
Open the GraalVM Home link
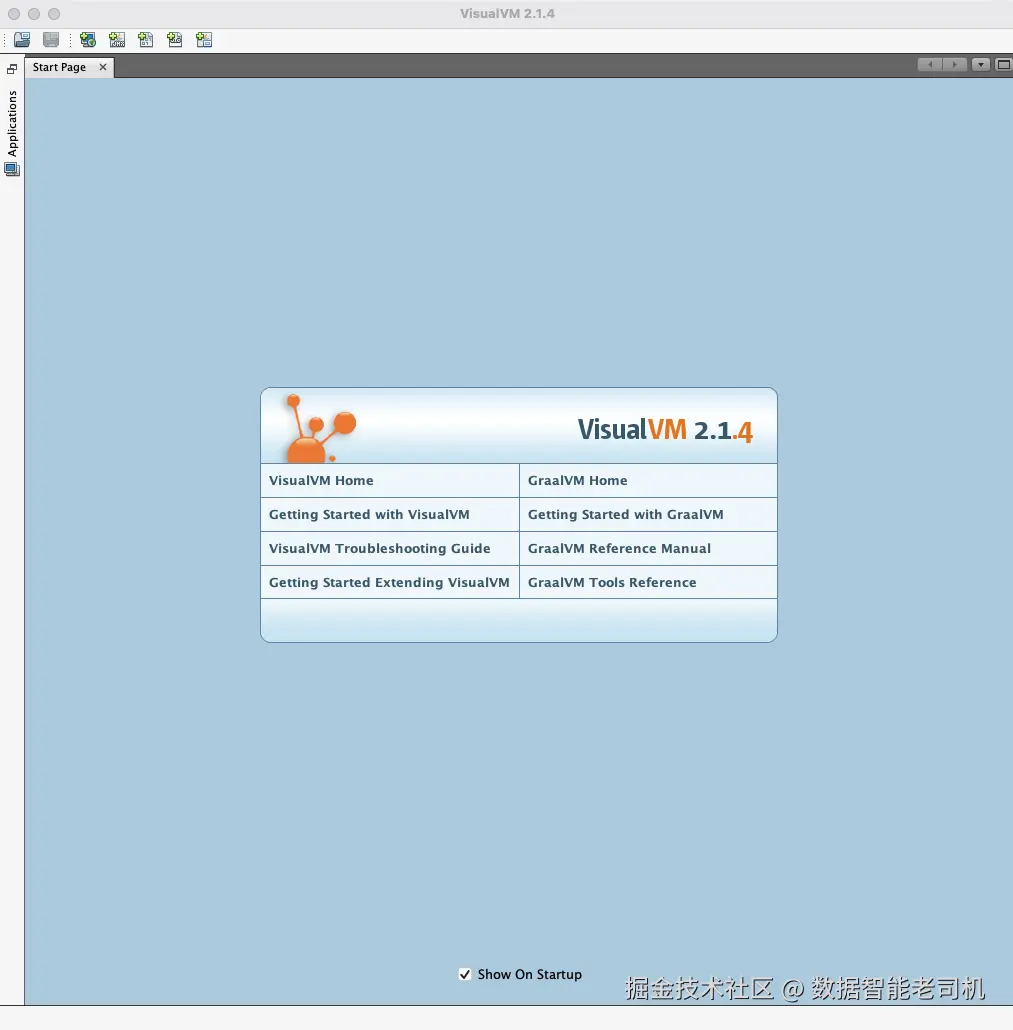(x=577, y=480)
